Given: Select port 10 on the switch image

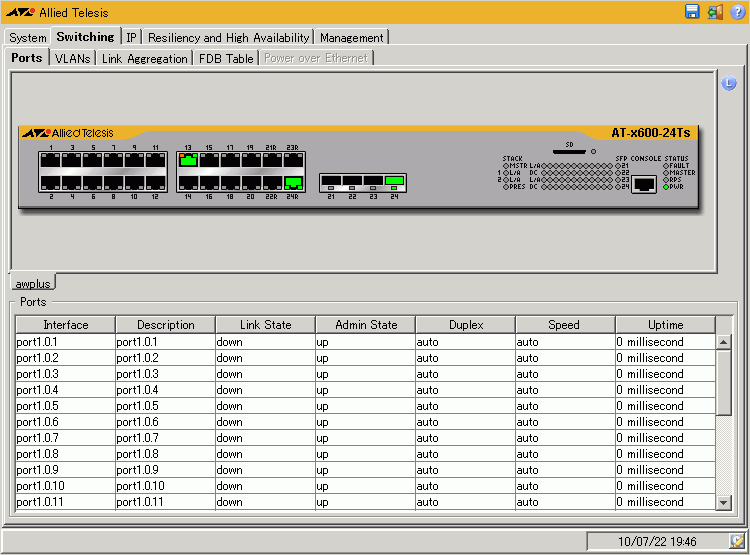Looking at the screenshot, I should (x=134, y=183).
